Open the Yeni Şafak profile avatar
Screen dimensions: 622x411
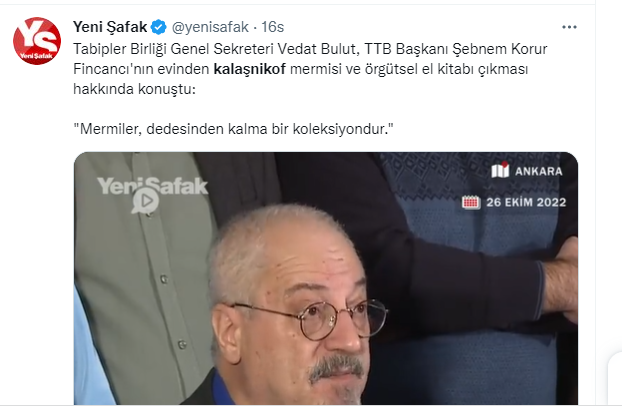[37, 41]
